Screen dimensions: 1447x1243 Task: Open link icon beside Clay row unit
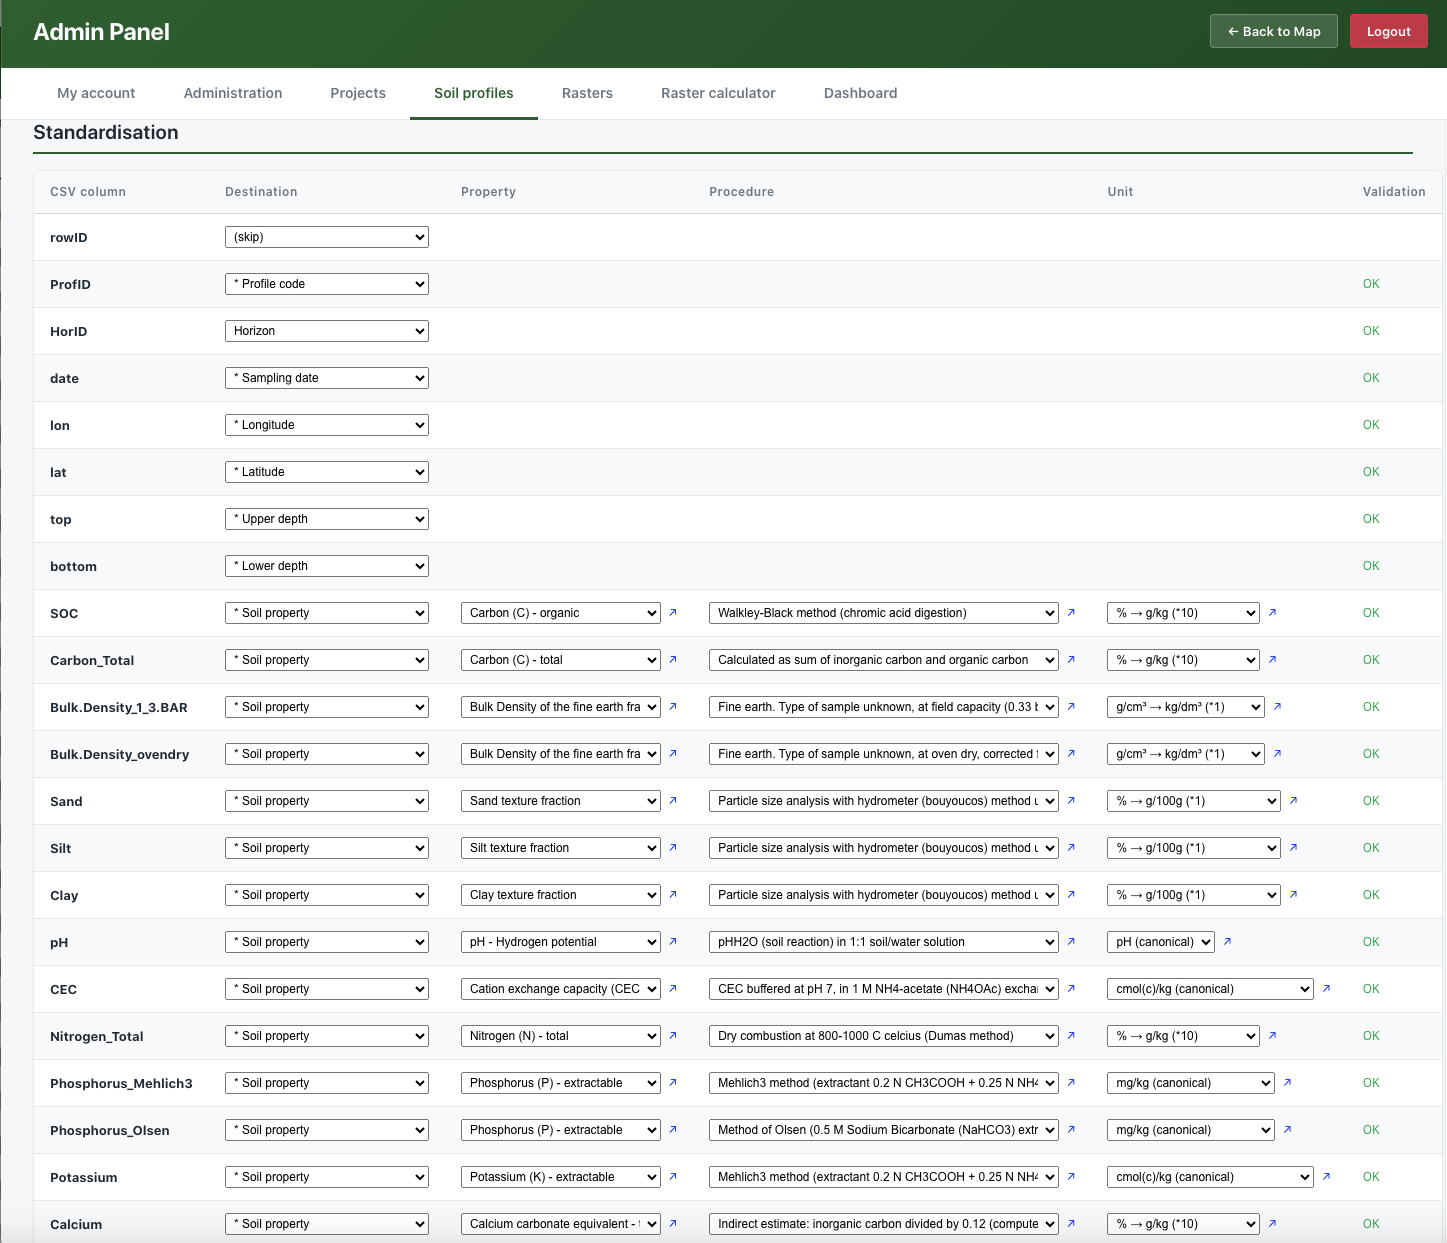tap(1293, 895)
